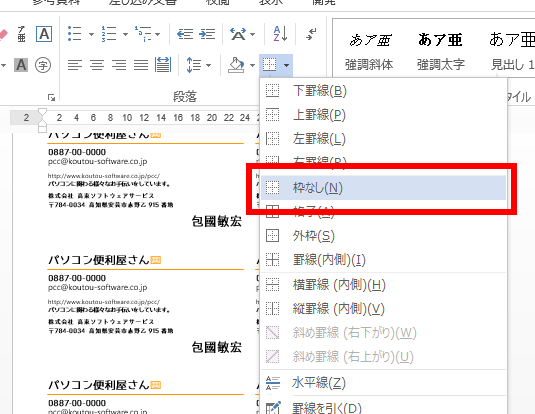Click the 枠なし border icon in menu
Image resolution: width=535 pixels, height=414 pixels.
[x=272, y=187]
